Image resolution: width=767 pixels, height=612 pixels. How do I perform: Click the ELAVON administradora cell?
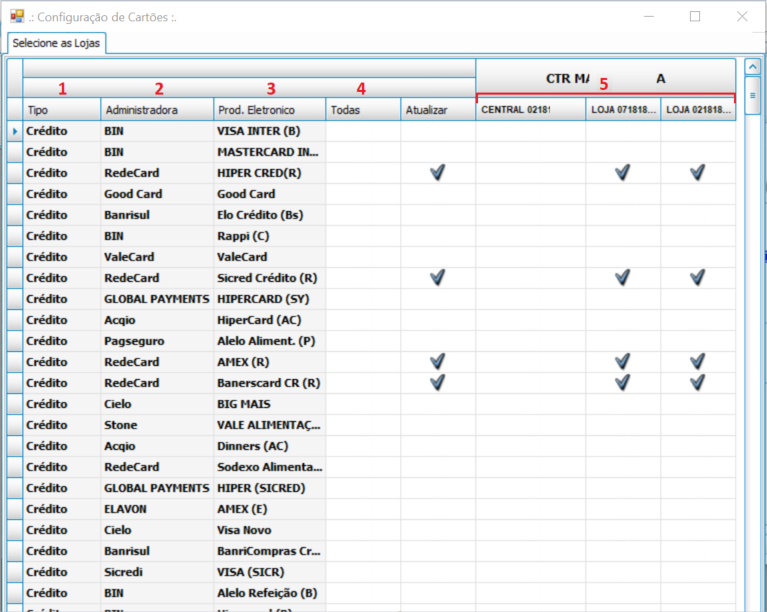click(157, 509)
